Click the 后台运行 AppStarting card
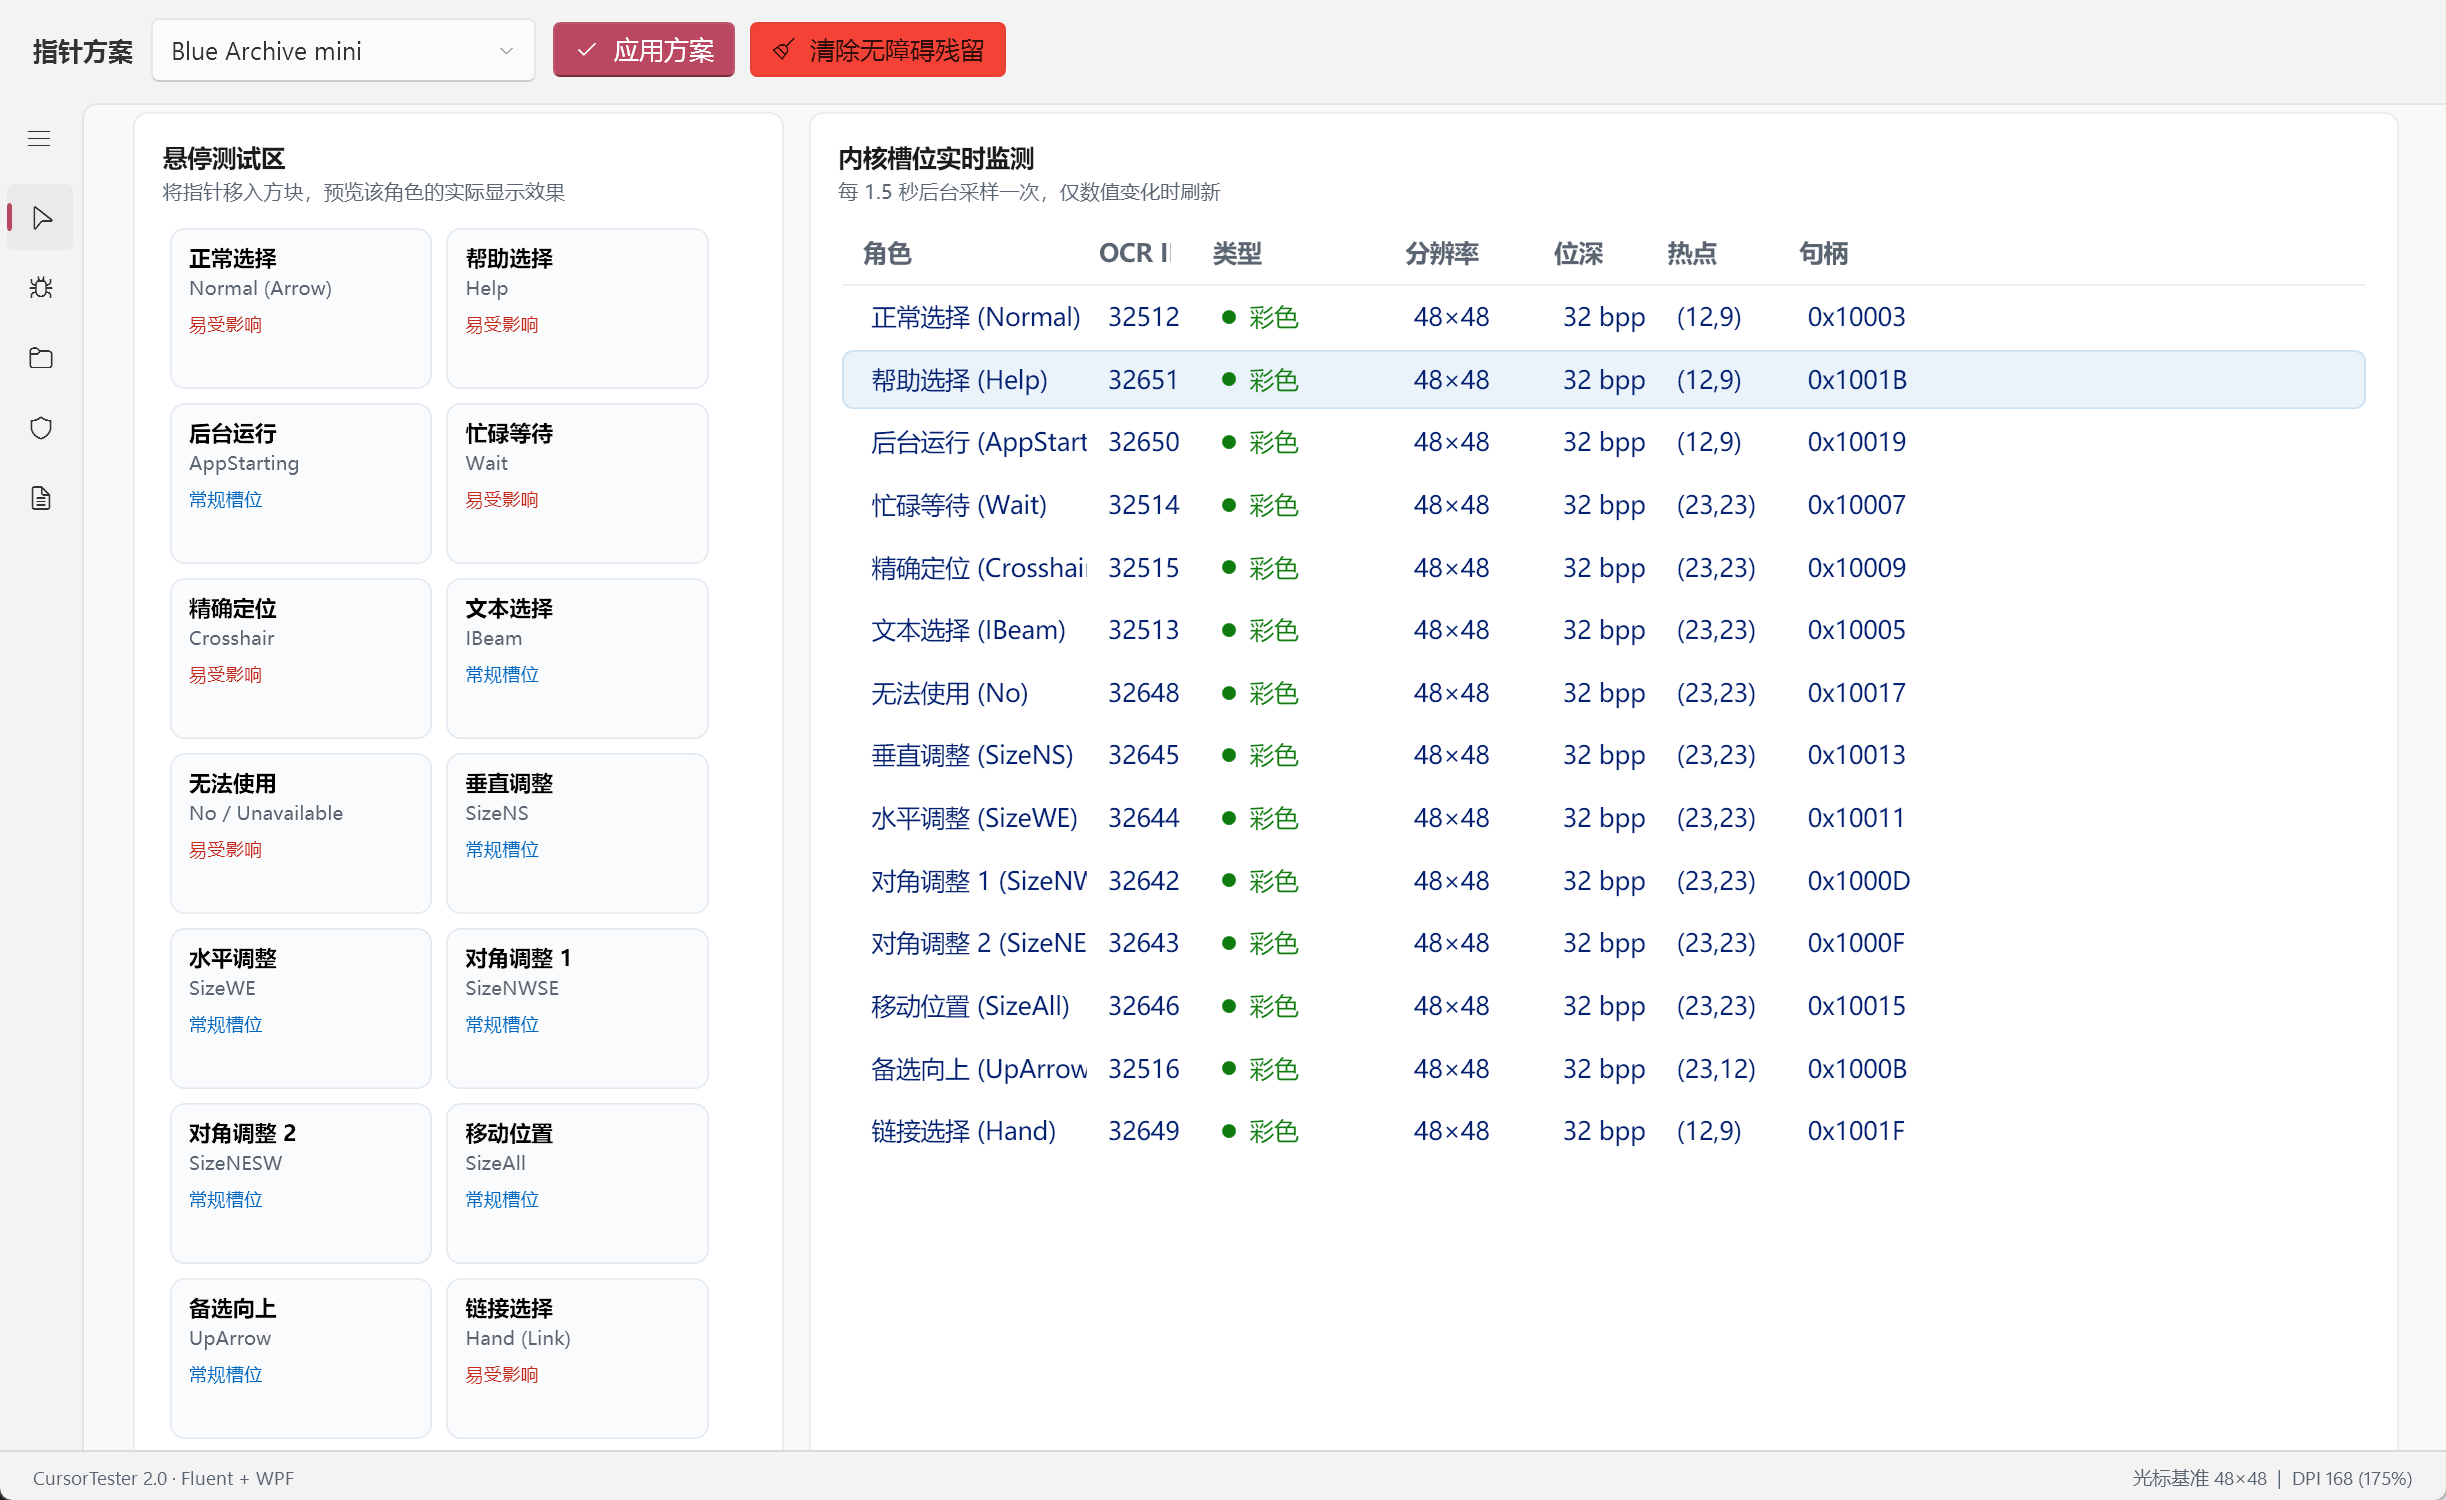 [x=301, y=483]
